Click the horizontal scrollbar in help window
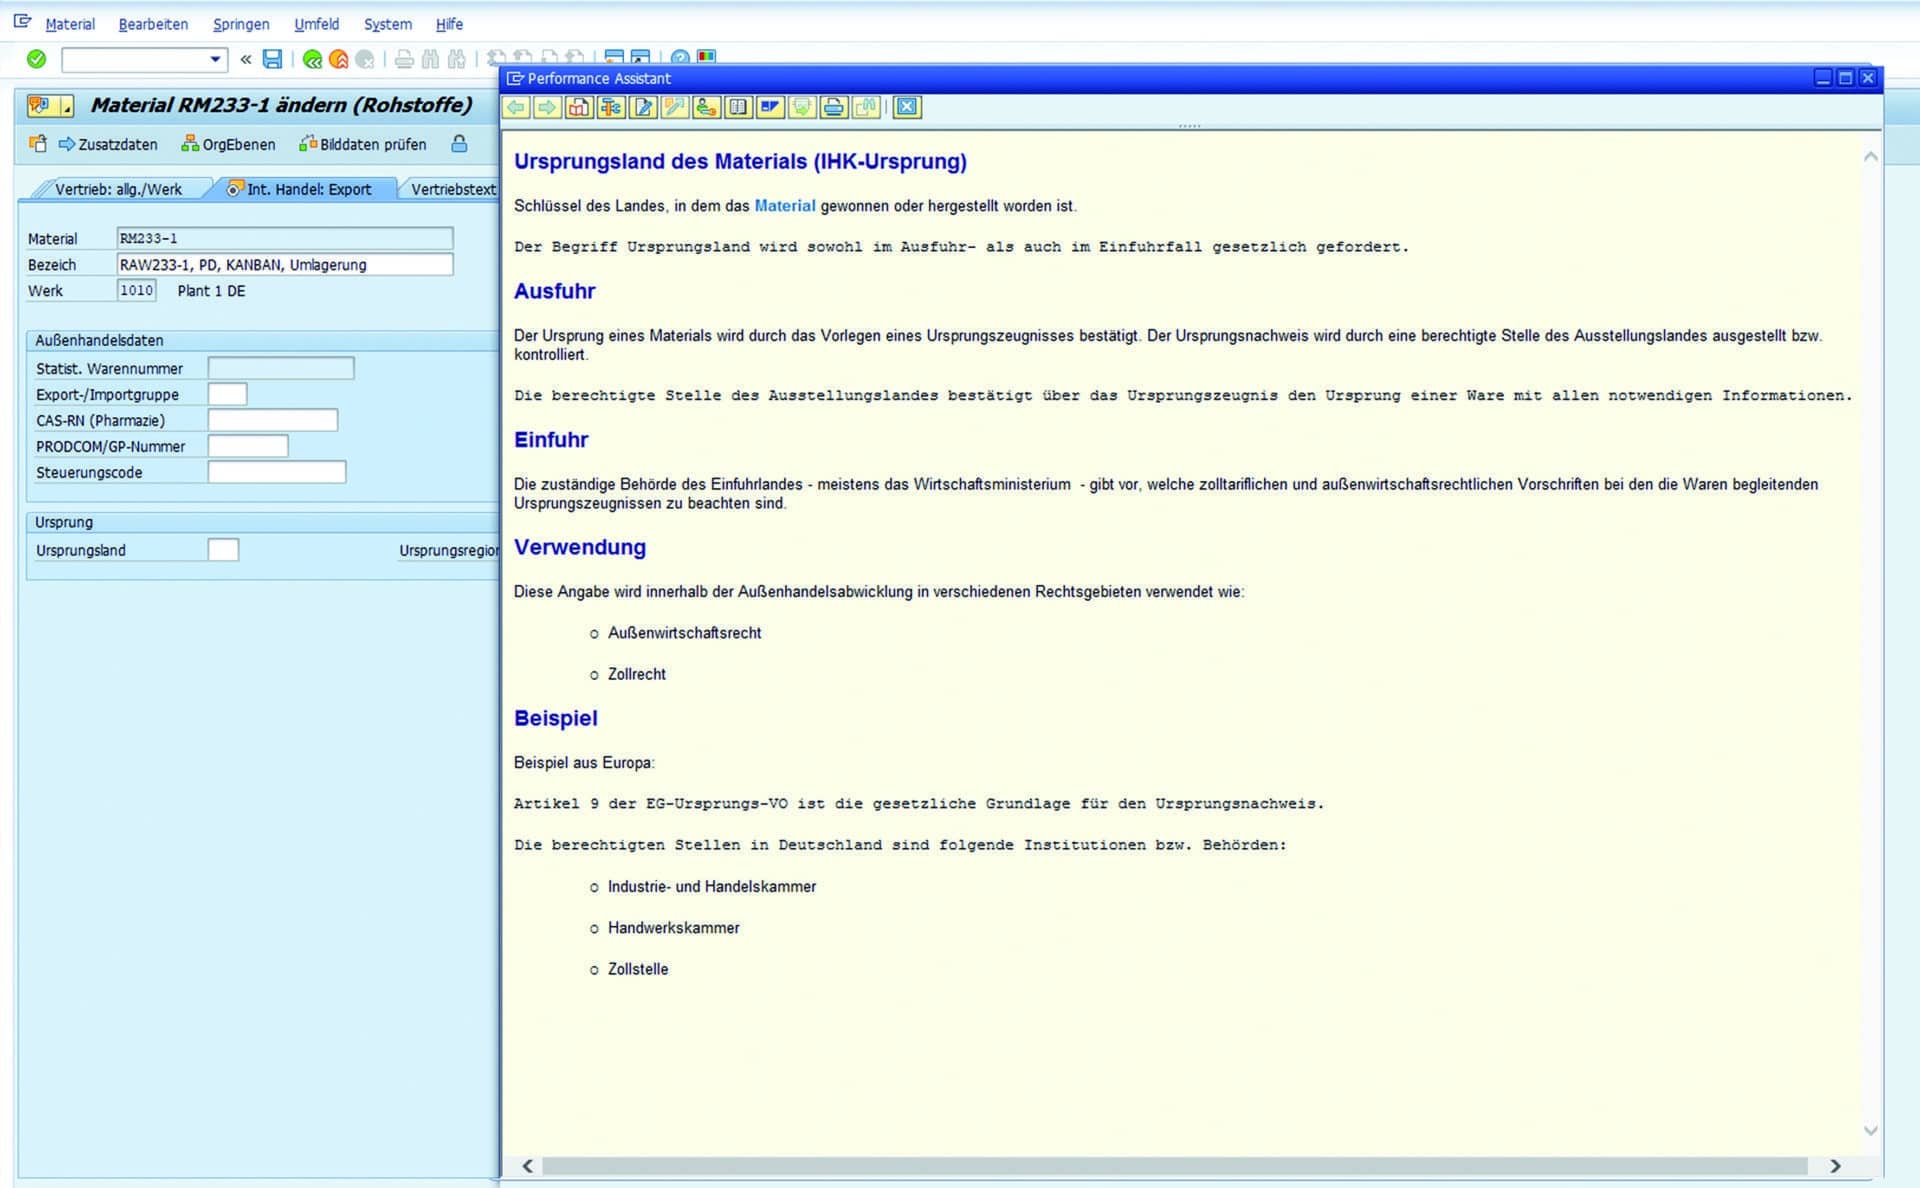Screen dimensions: 1920x1188 pos(1175,1166)
